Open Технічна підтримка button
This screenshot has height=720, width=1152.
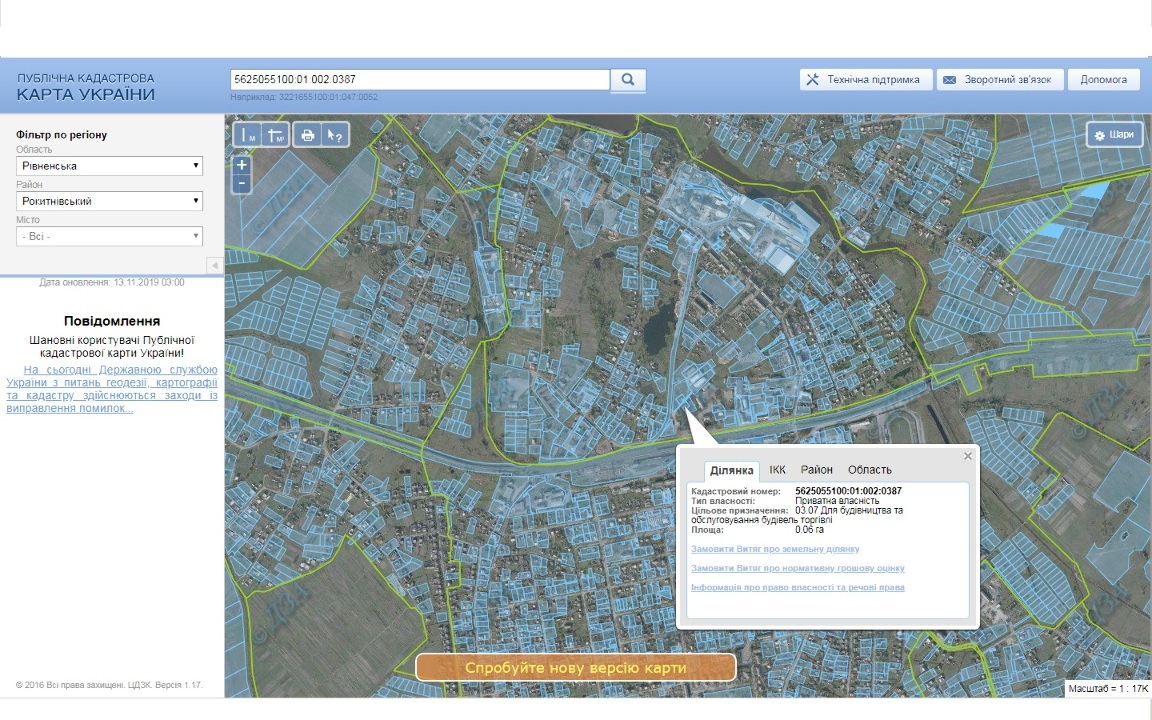865,79
